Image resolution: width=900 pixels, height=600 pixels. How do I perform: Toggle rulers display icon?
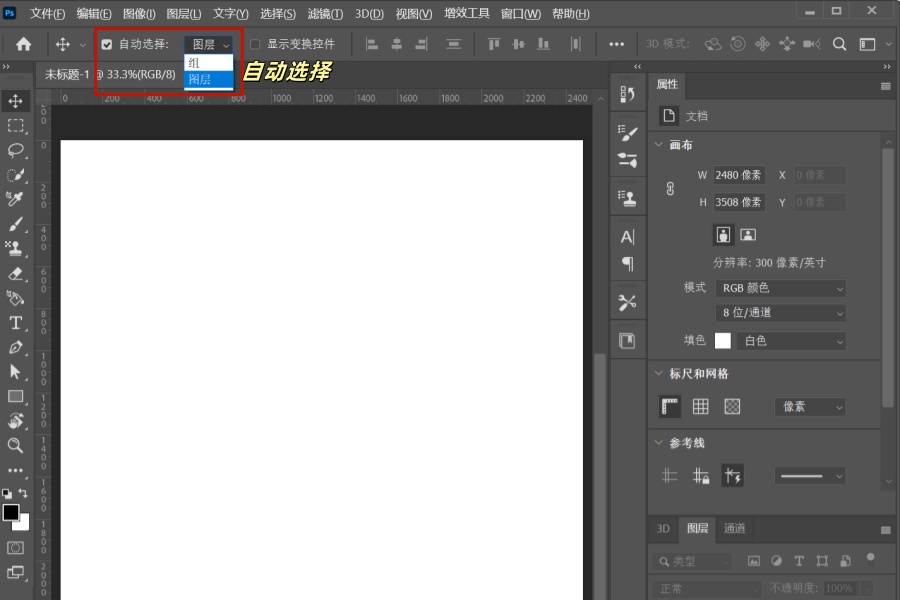coord(670,407)
